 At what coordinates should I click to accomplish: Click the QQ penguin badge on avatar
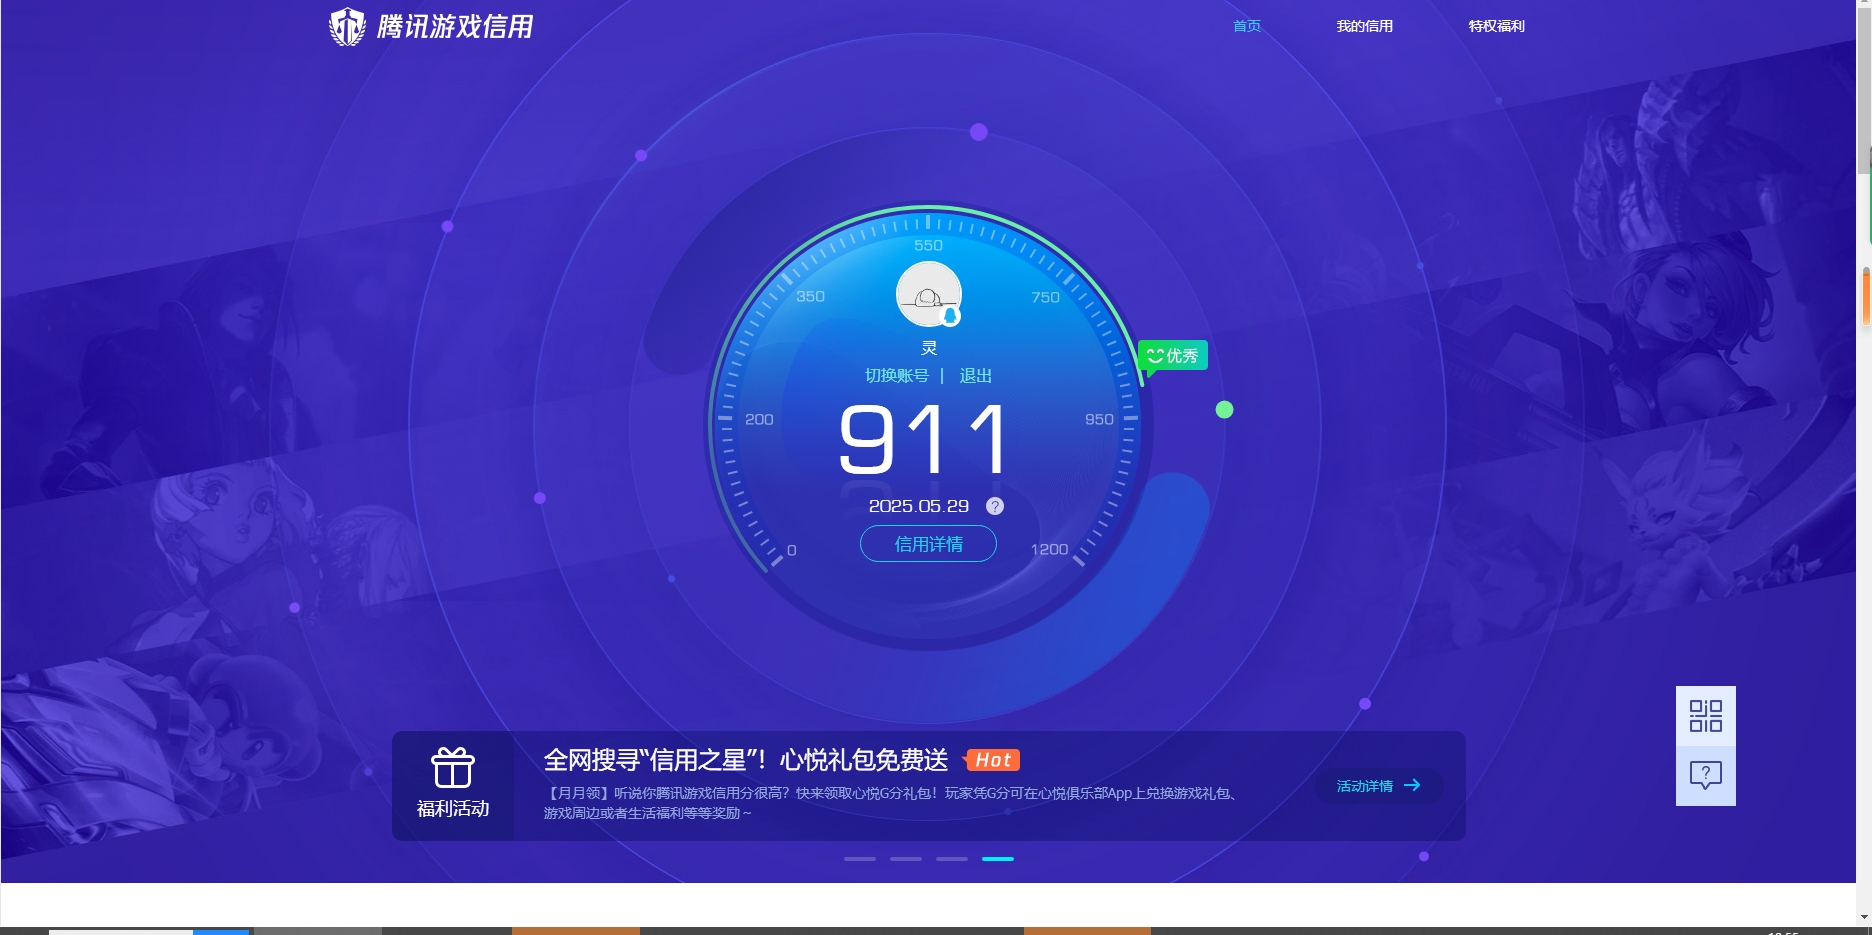point(951,316)
